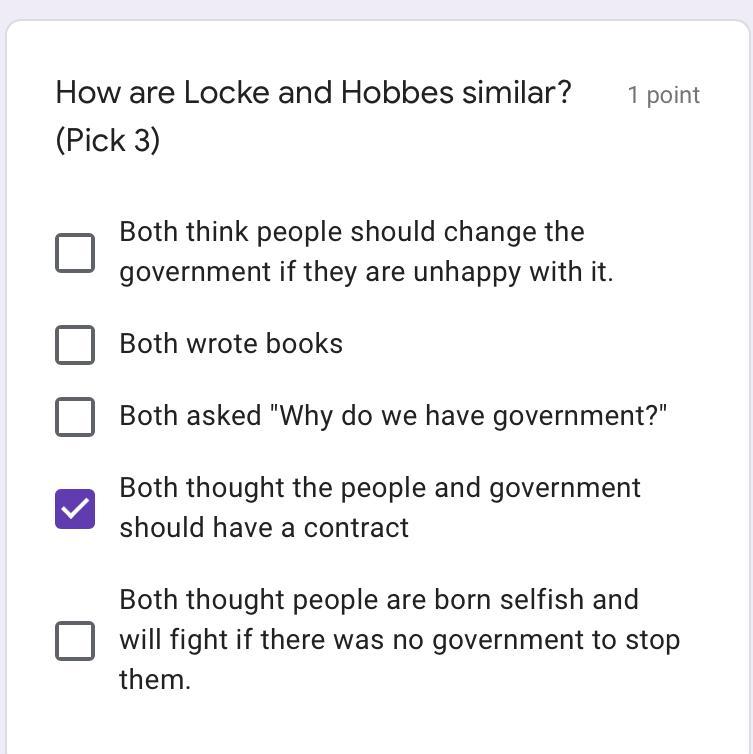This screenshot has width=753, height=754.
Task: Click the question title "How are Locke and Hobbes similar?"
Action: coord(313,93)
